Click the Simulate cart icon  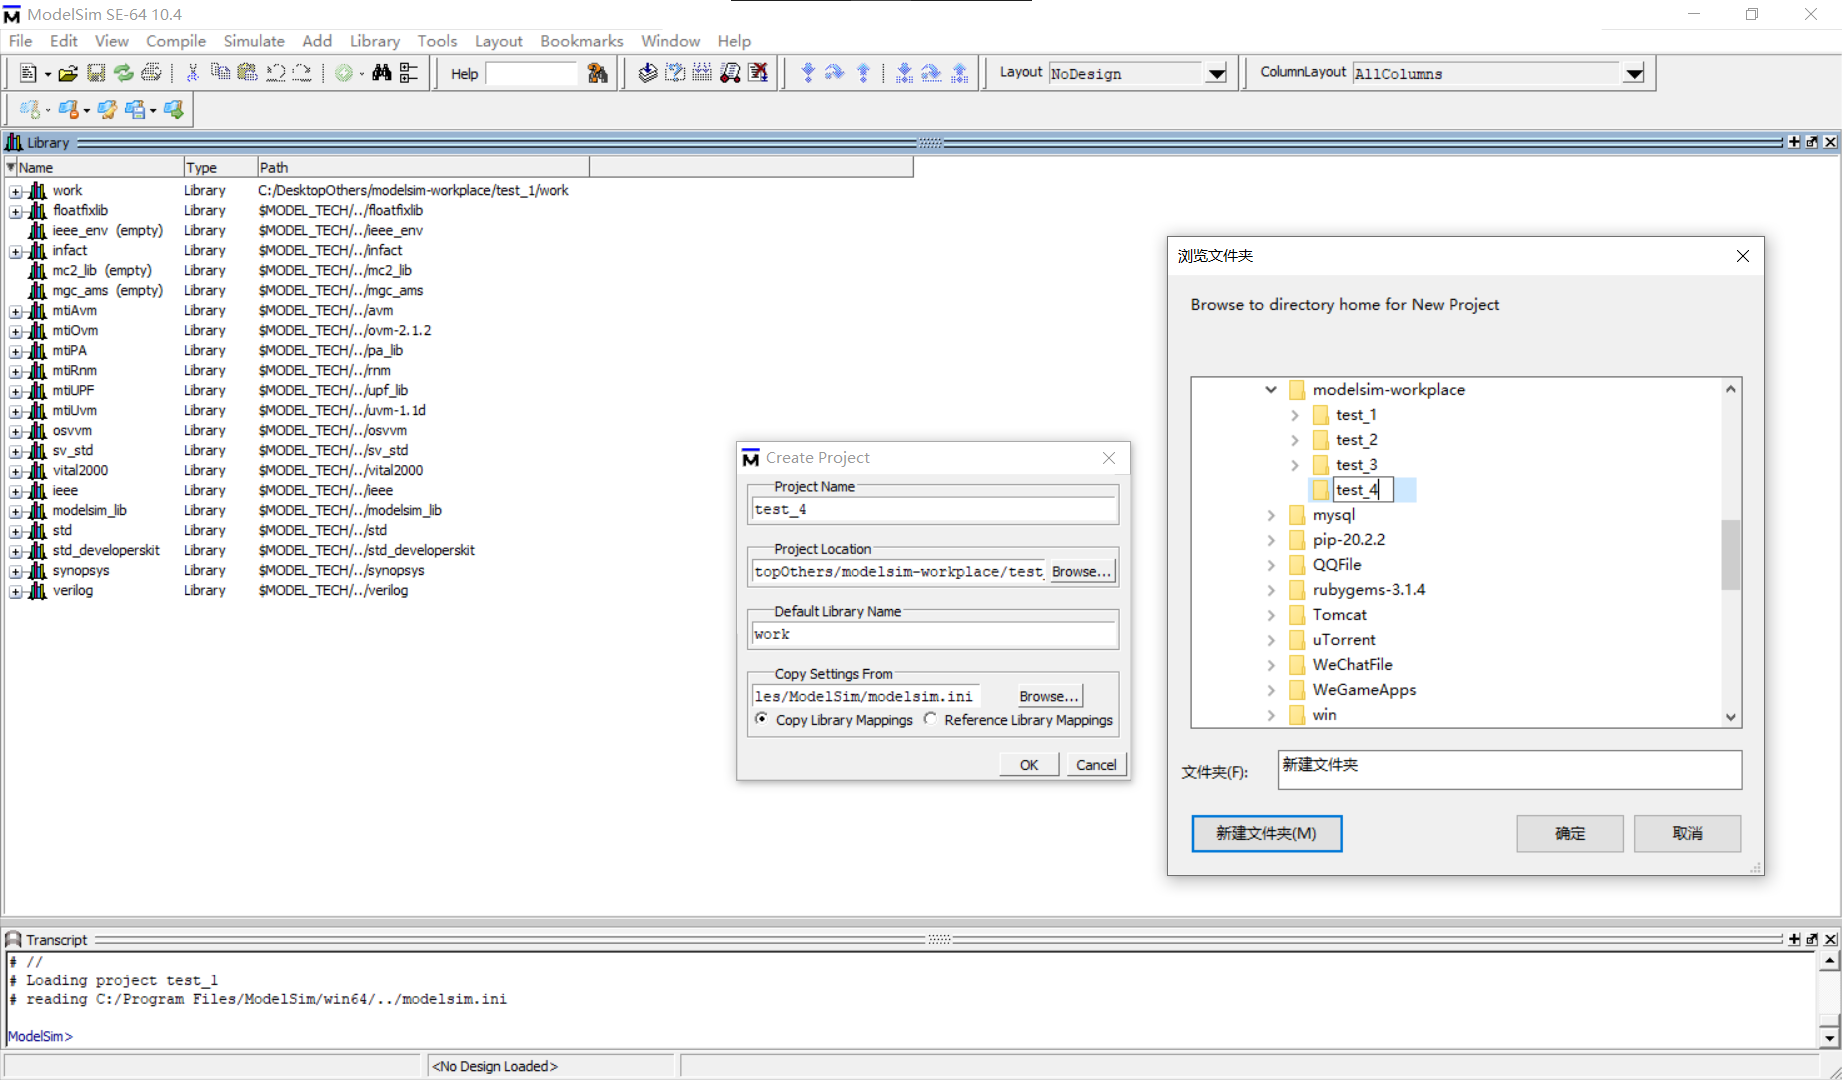coord(731,73)
